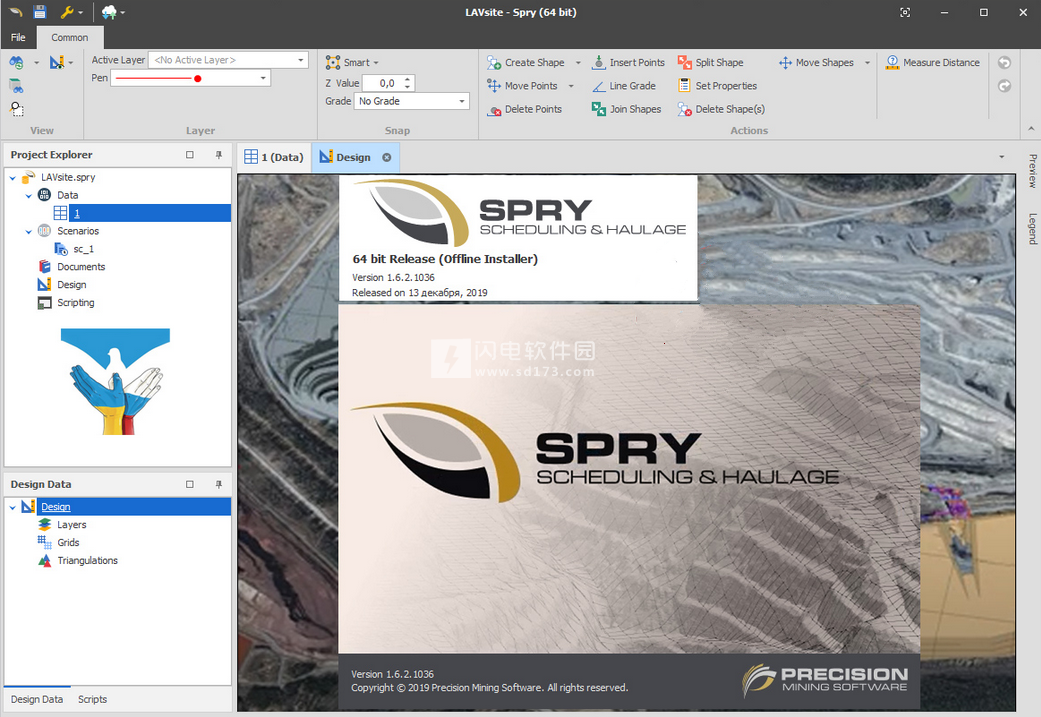The image size is (1041, 717).
Task: Activate the Move Shapes tool
Action: coord(816,62)
